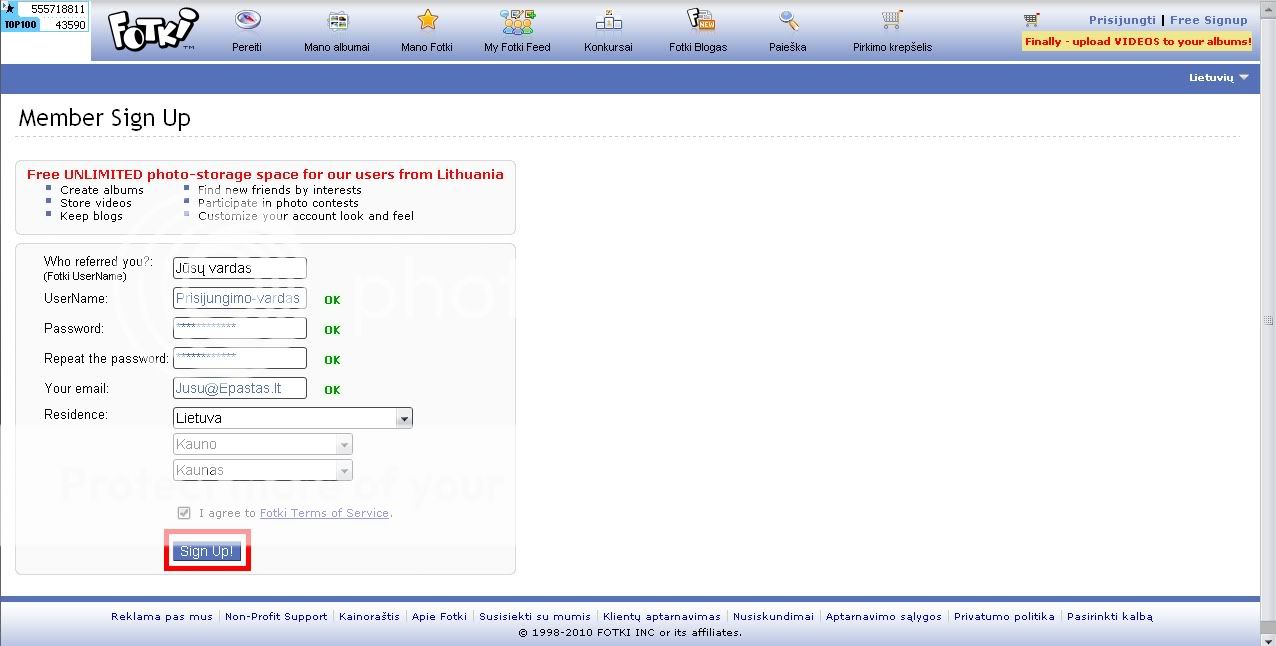Click the TOP100 counter badge
The width and height of the screenshot is (1276, 646).
[x=45, y=17]
